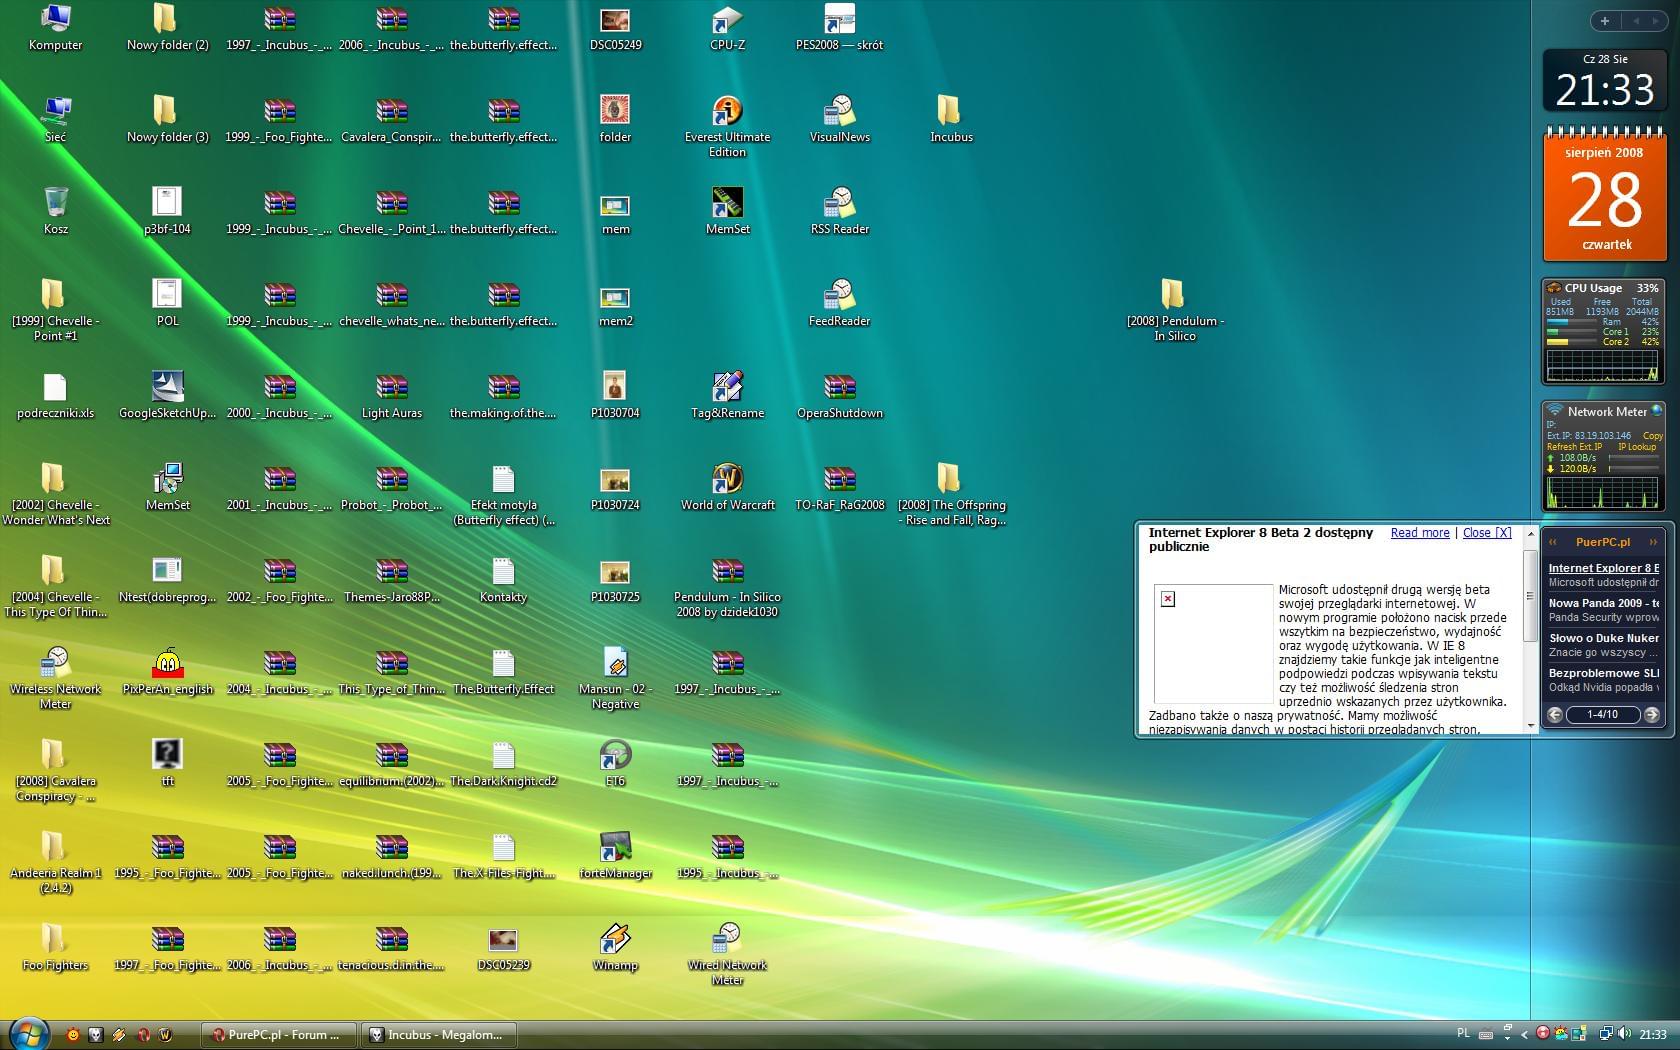Select the MemSet icon below Everest
The height and width of the screenshot is (1050, 1680).
727,212
